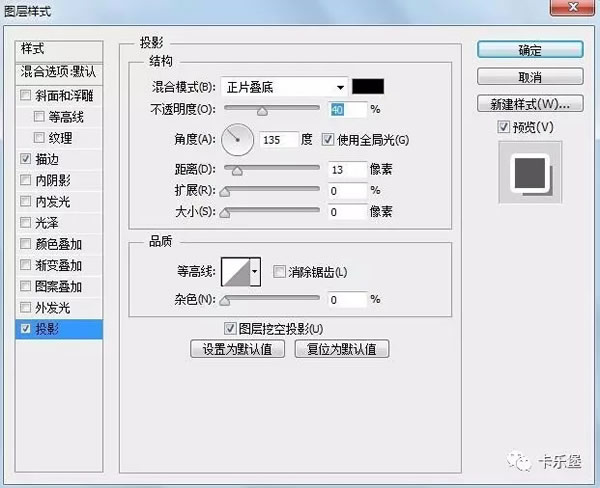Uncheck the 描边 style checkbox
Screen dimensions: 600x488
coord(26,158)
